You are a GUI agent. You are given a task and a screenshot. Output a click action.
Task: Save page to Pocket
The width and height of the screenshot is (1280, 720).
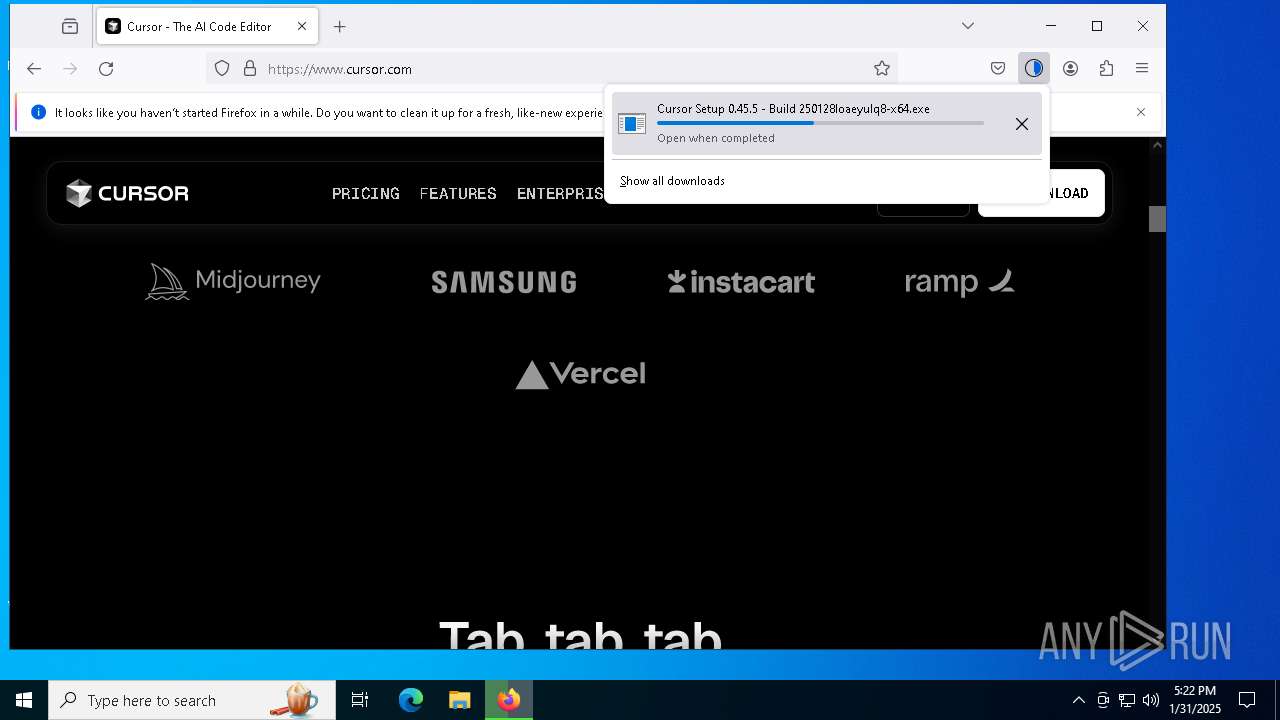(x=998, y=69)
